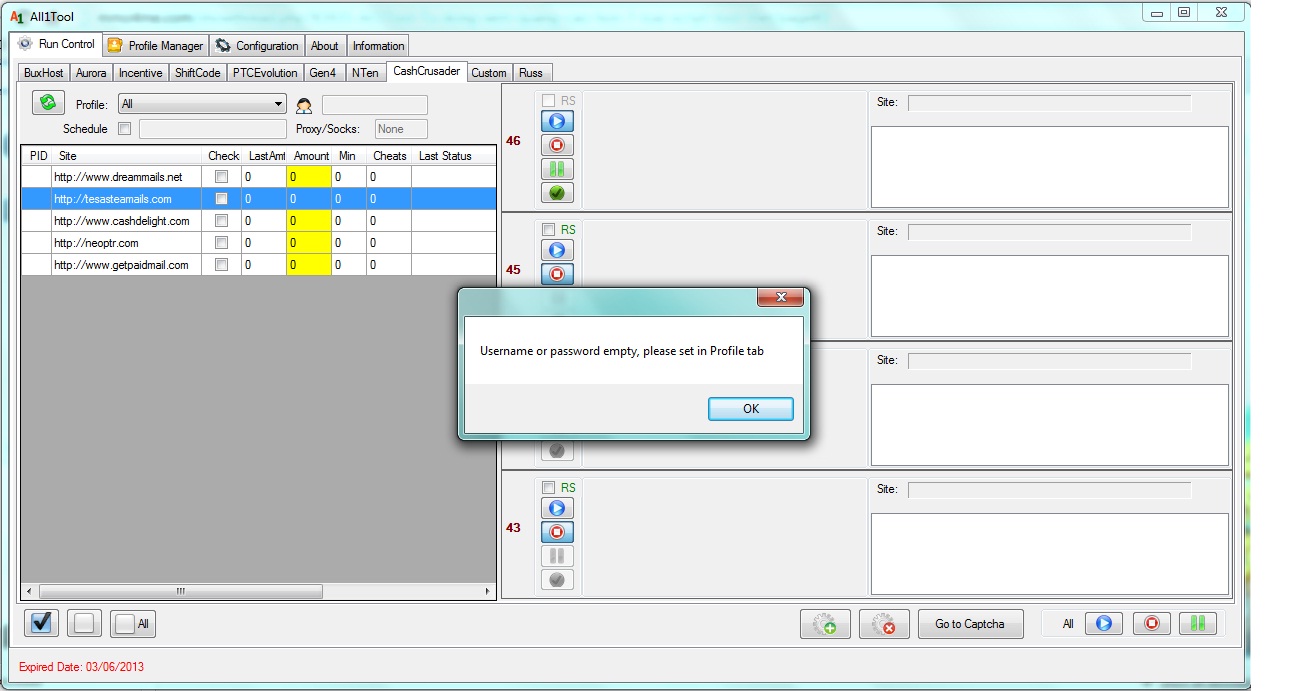Screen dimensions: 1314x691
Task: Switch to the NTen sub-tab
Action: (x=365, y=73)
